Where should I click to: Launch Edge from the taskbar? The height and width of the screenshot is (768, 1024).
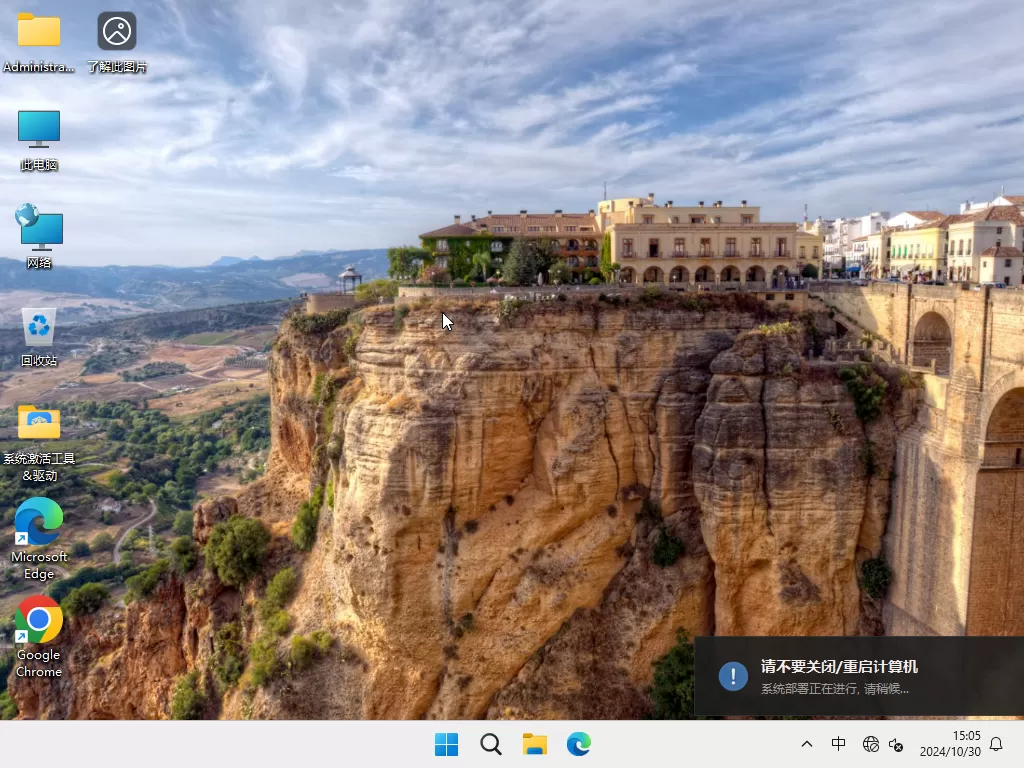click(579, 745)
